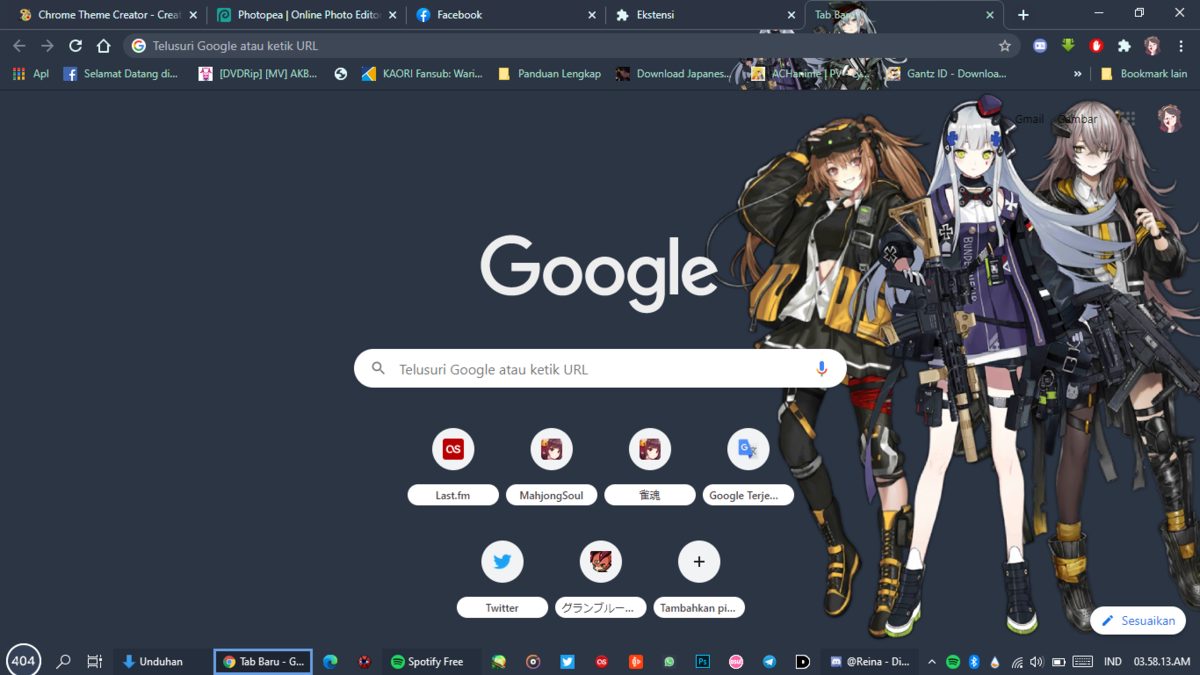1200x675 pixels.
Task: Open taskbar search magnifier
Action: tap(63, 661)
